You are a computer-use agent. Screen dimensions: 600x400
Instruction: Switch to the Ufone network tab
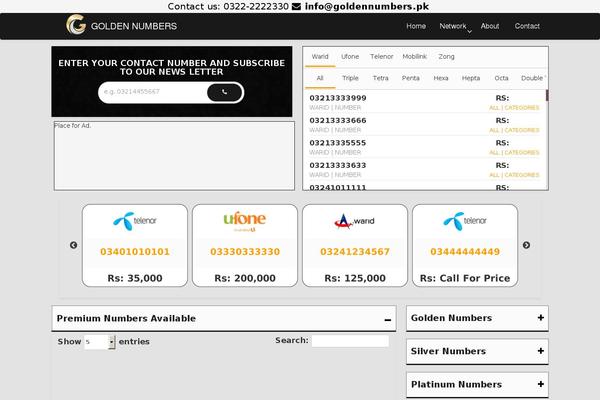[350, 57]
